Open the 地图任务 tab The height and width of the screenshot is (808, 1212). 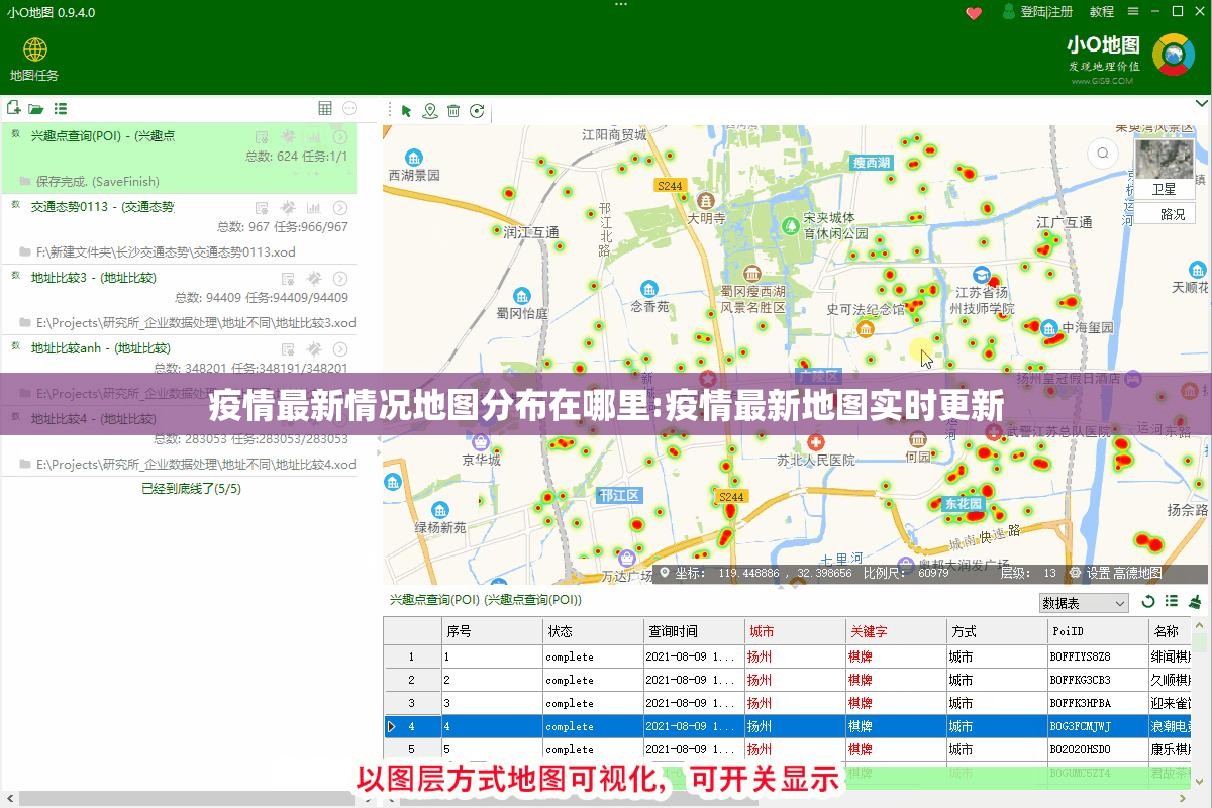click(35, 60)
